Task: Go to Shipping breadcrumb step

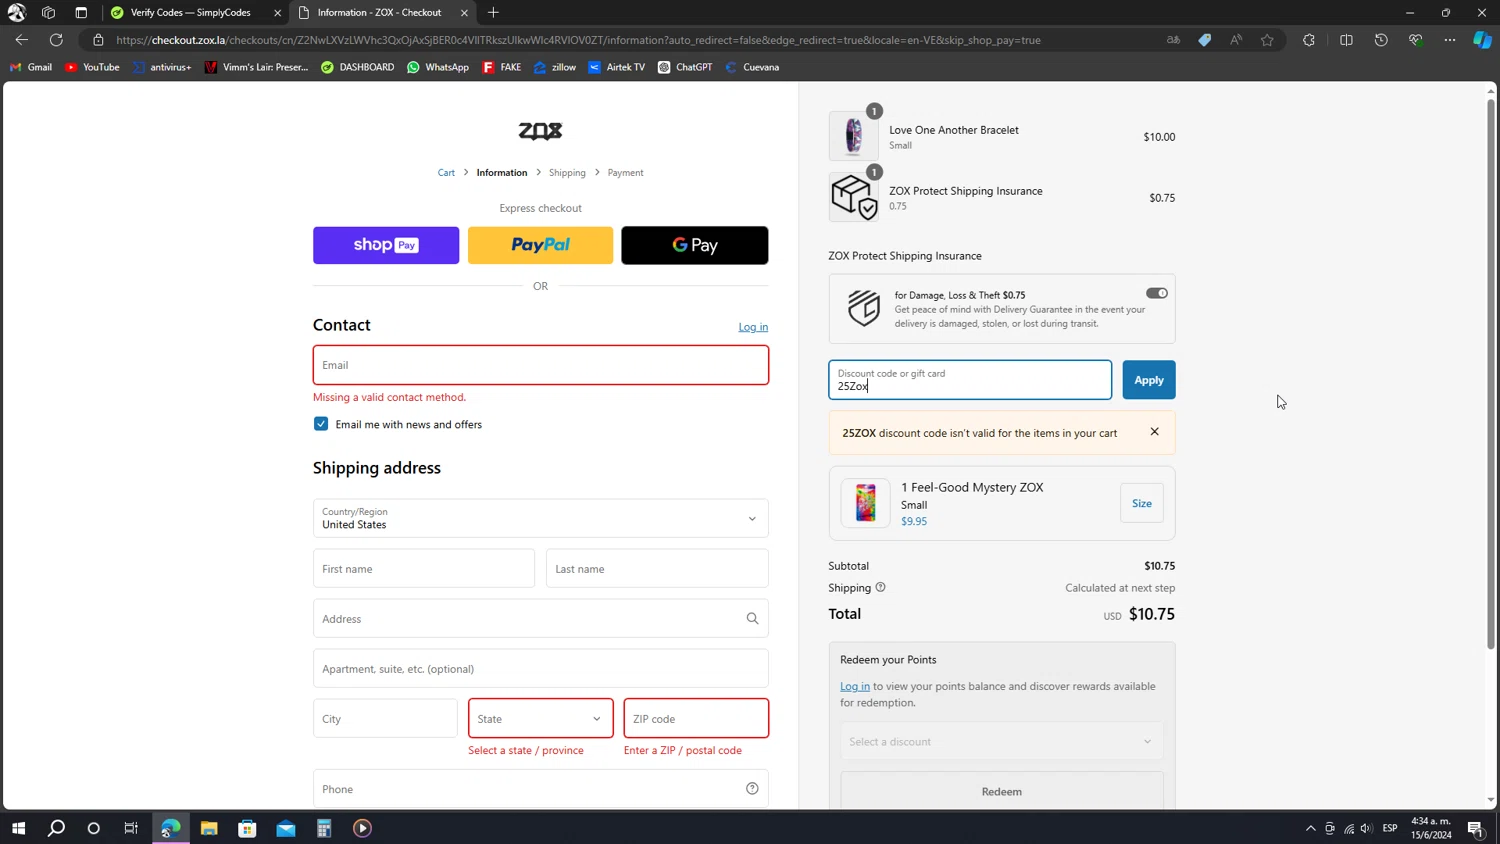Action: 567,173
